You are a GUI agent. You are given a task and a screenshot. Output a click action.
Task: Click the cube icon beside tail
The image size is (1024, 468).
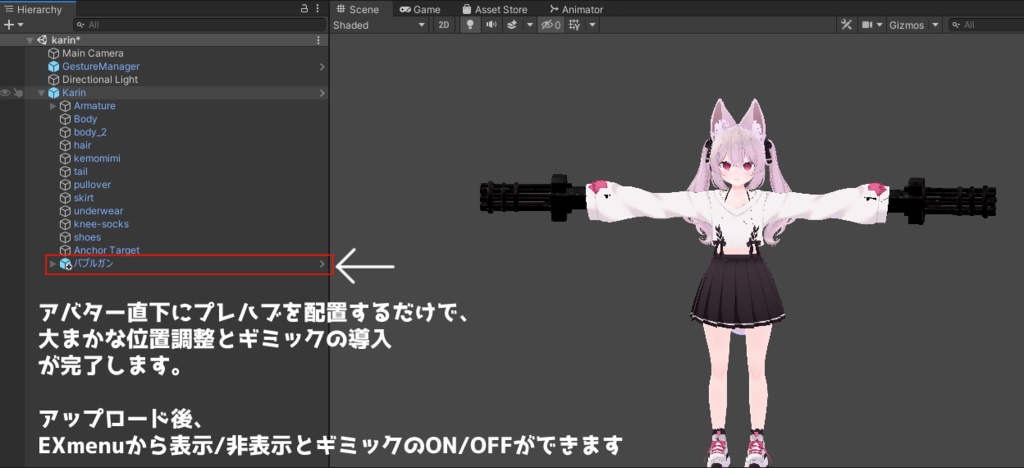tap(65, 171)
